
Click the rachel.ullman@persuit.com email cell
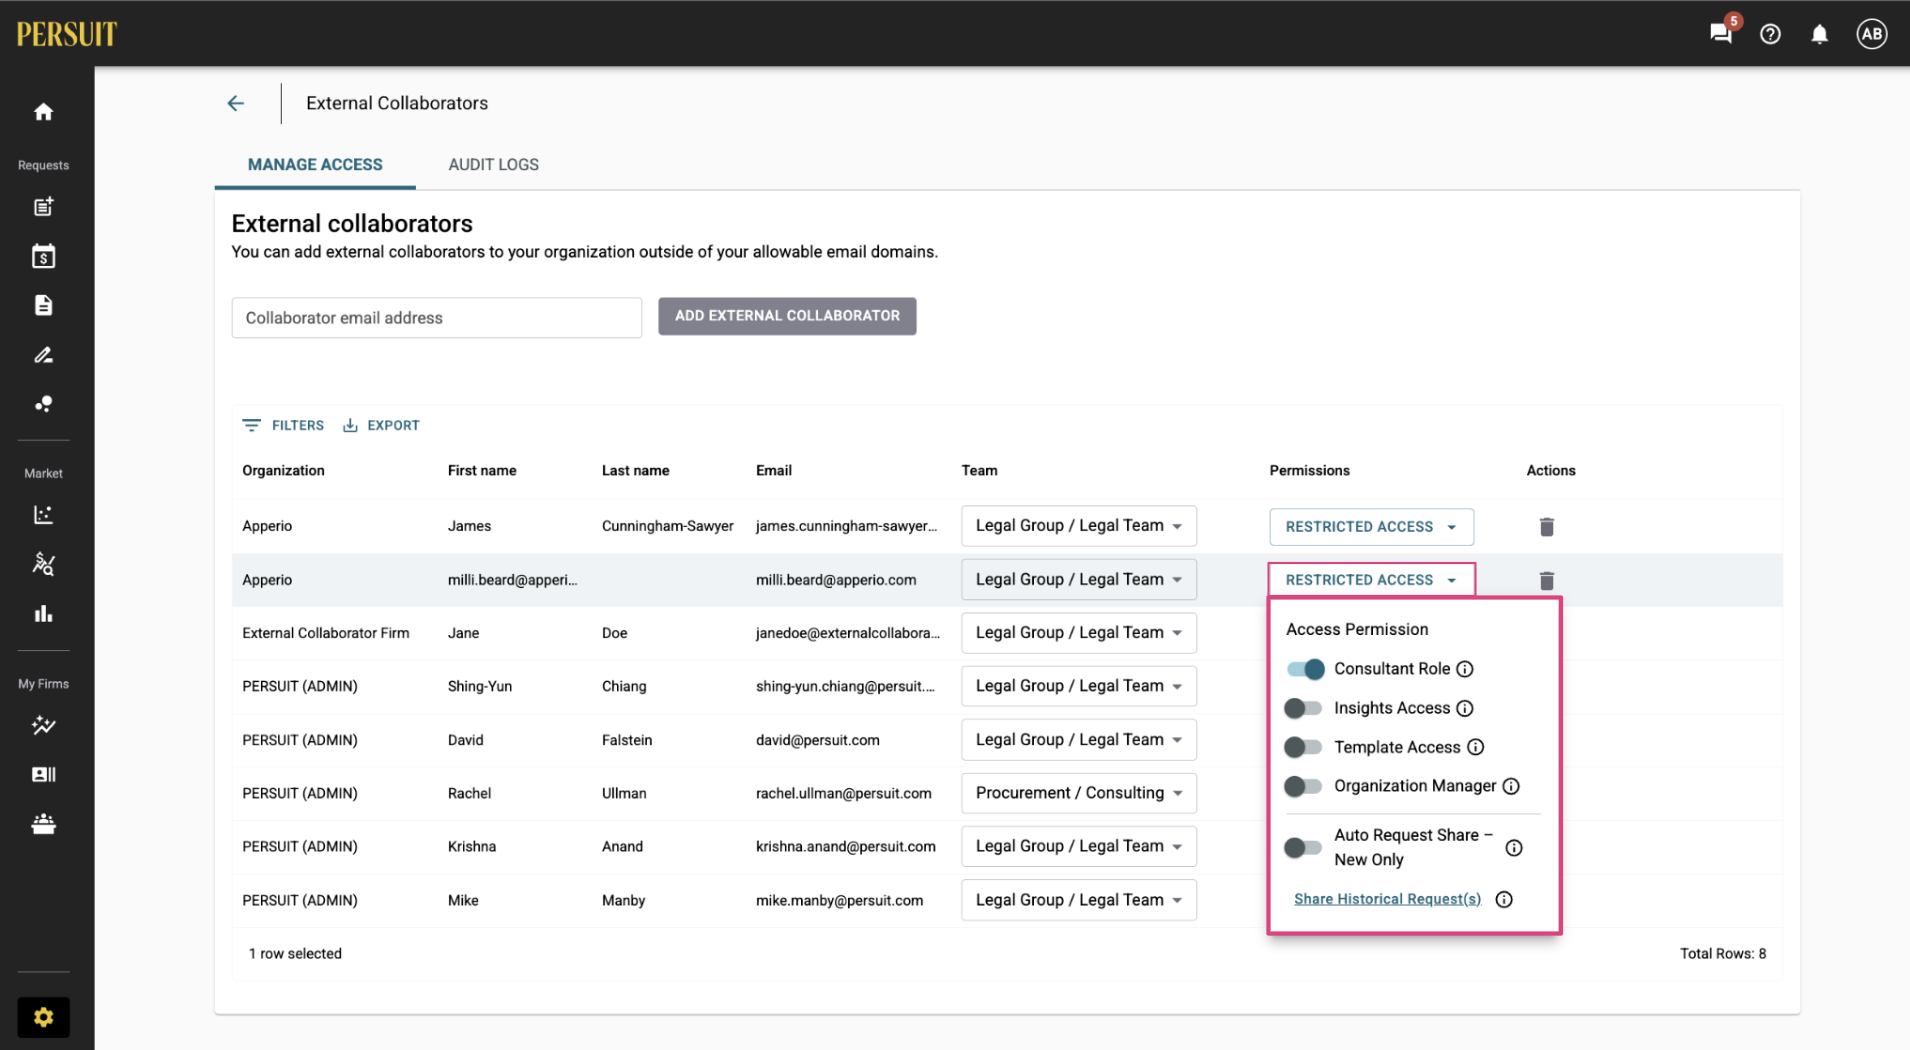[x=843, y=793]
